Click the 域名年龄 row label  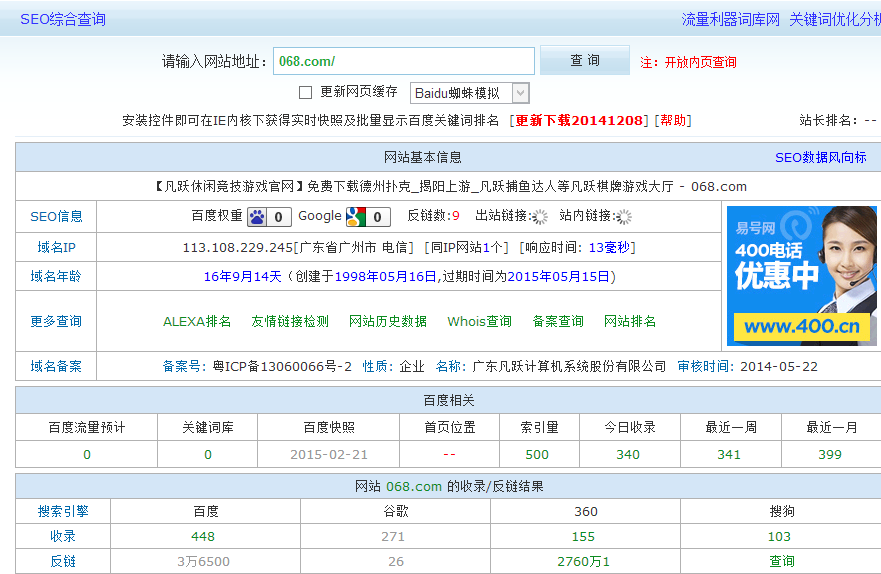(x=56, y=276)
